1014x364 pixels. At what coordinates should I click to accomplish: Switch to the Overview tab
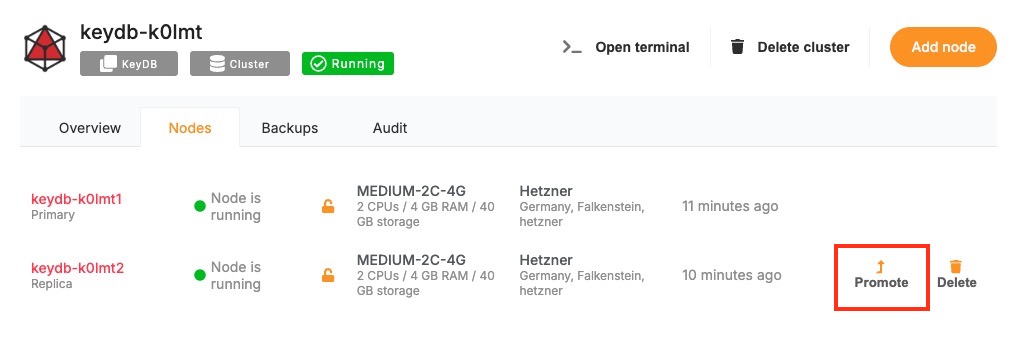click(x=90, y=128)
